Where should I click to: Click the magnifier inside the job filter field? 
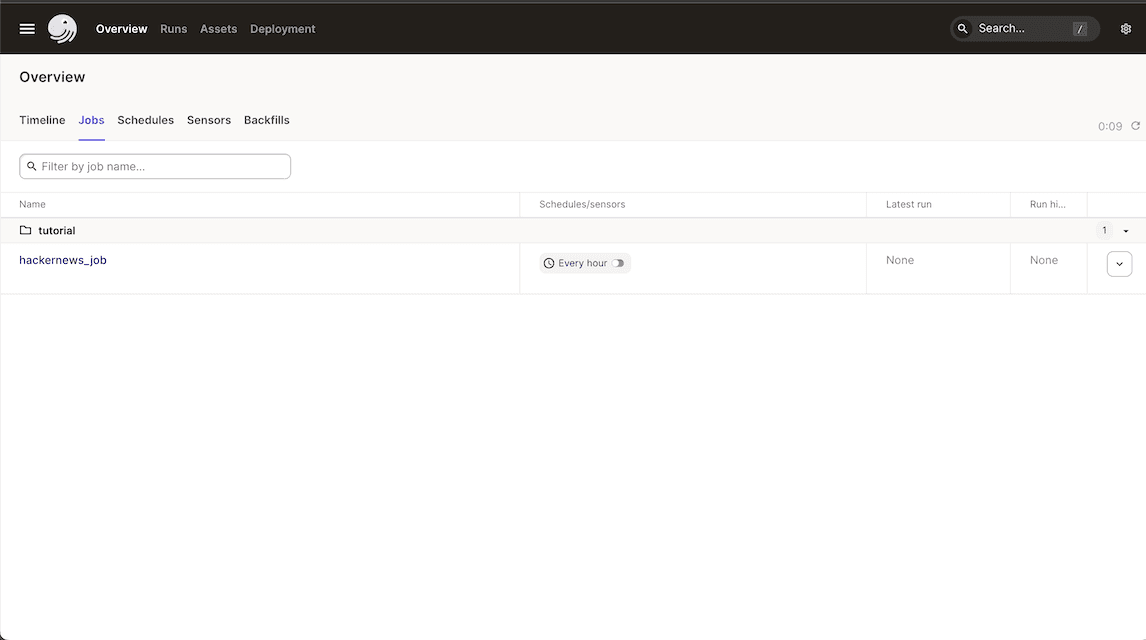point(32,166)
